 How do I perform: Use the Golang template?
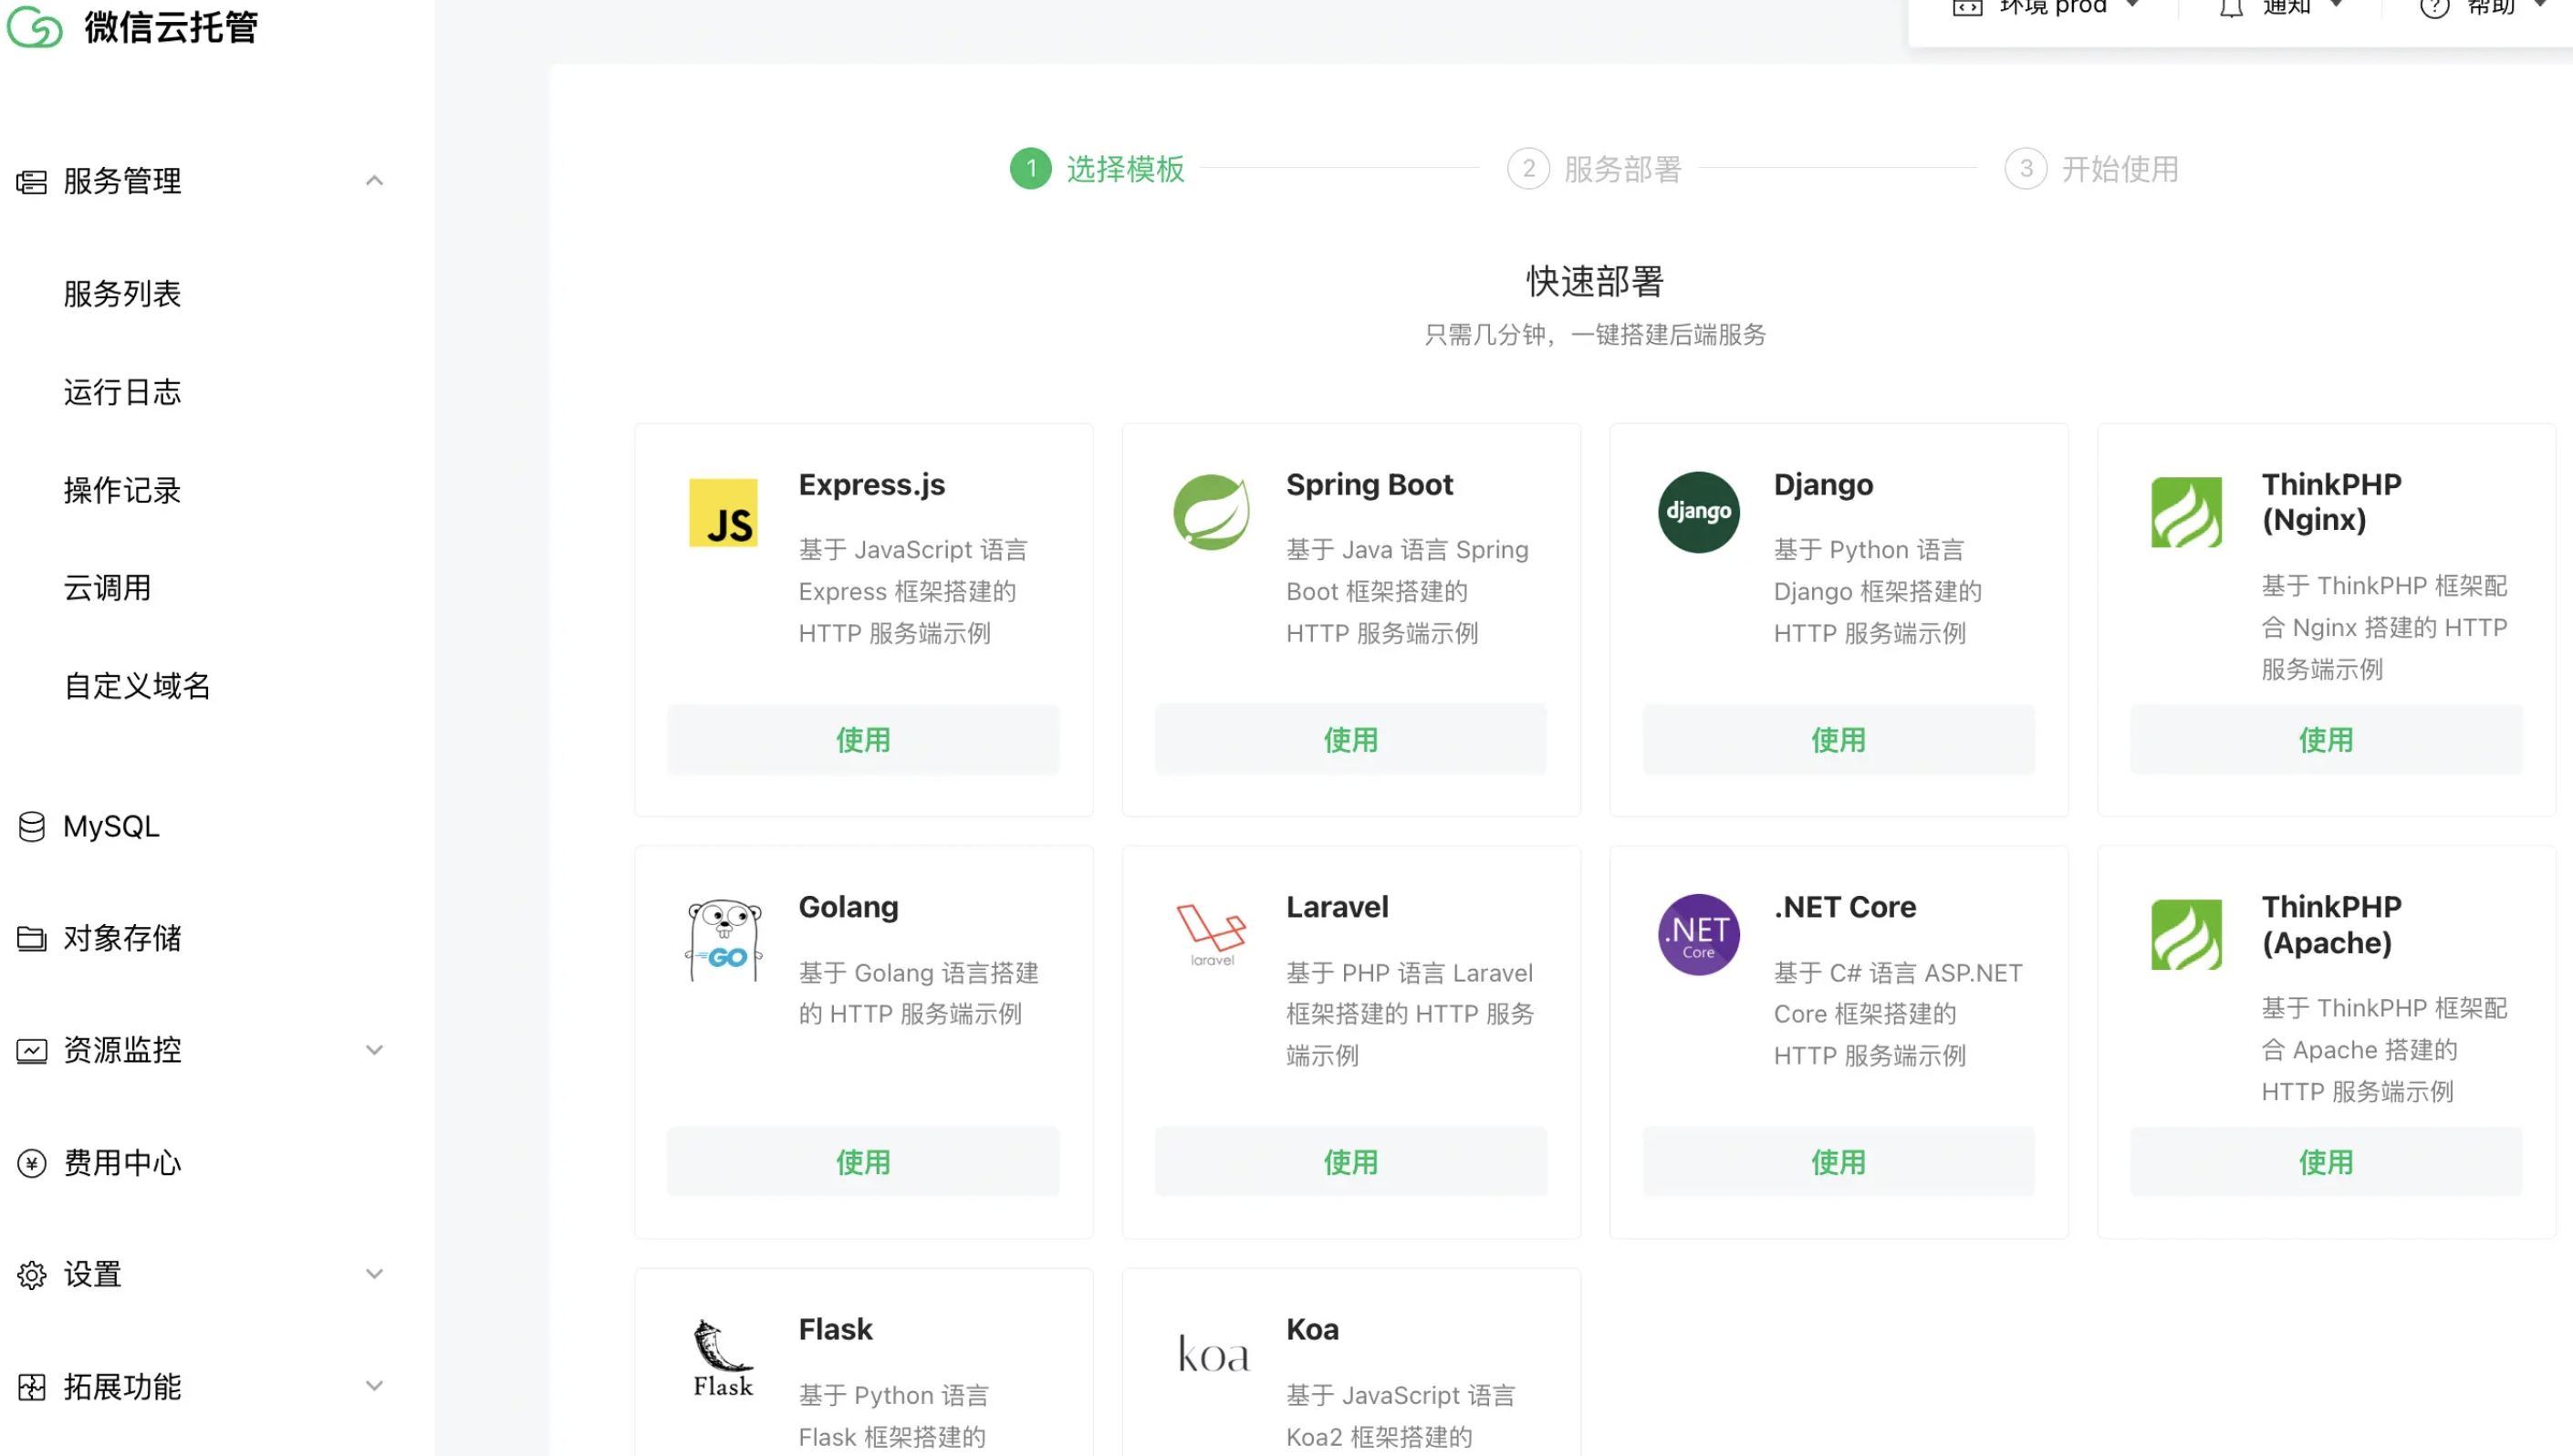point(863,1163)
